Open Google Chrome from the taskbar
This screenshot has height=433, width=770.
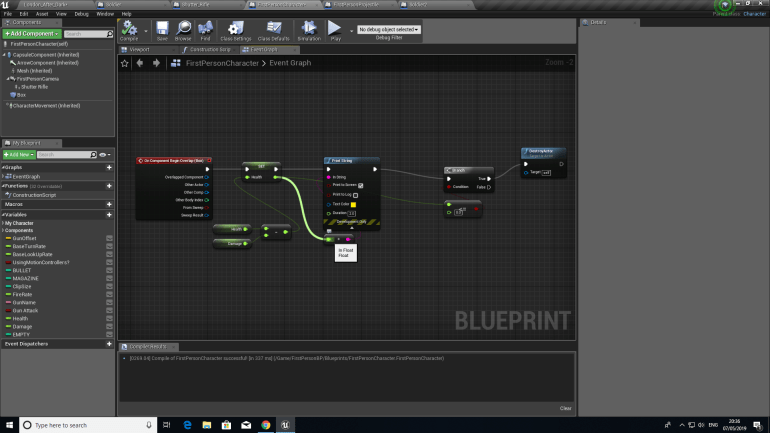[x=266, y=425]
